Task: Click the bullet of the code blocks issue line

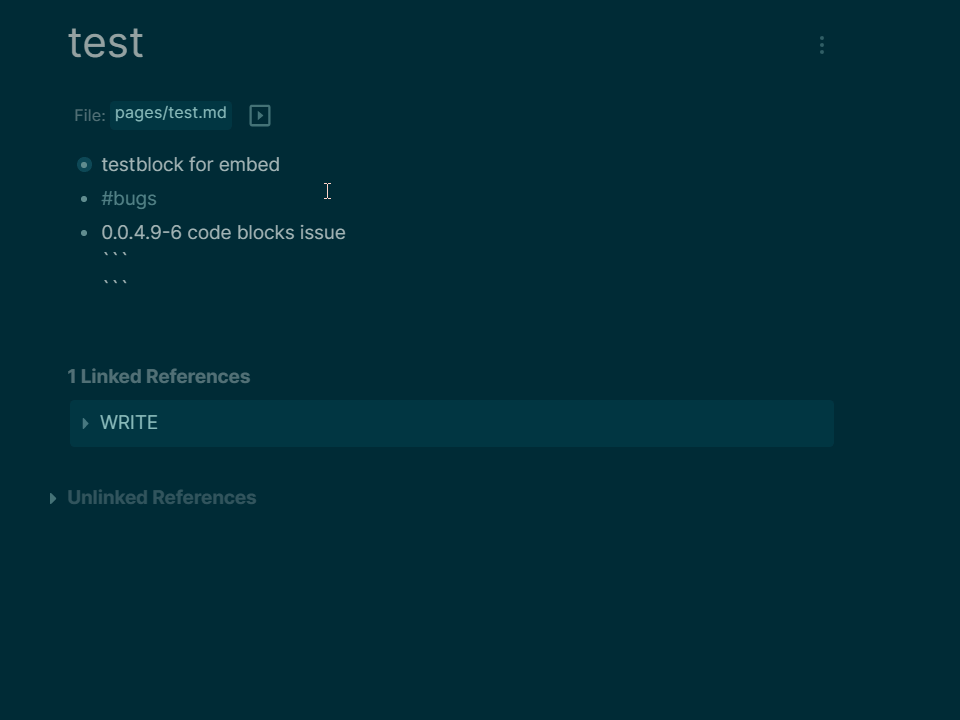Action: click(84, 233)
